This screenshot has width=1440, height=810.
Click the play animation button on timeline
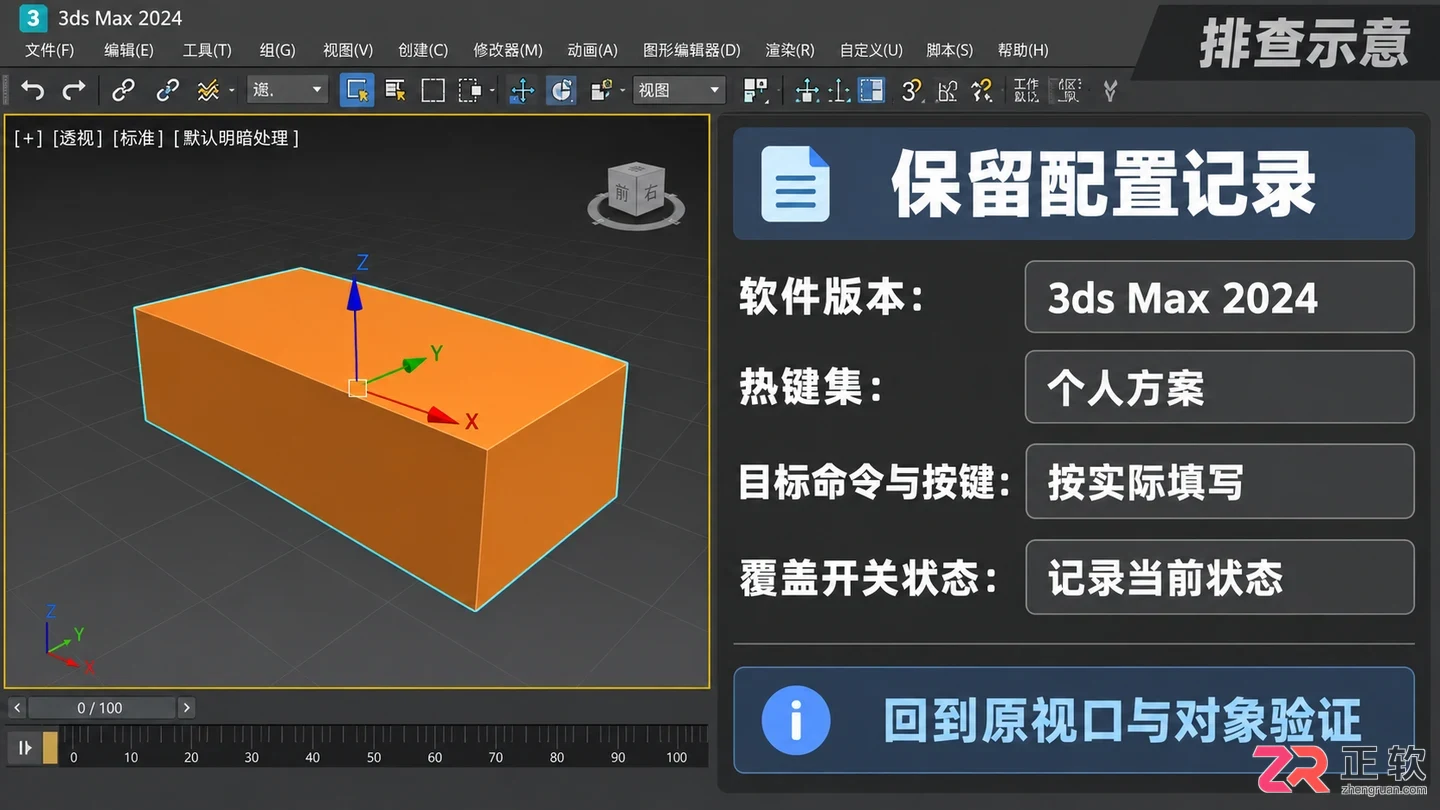click(24, 748)
